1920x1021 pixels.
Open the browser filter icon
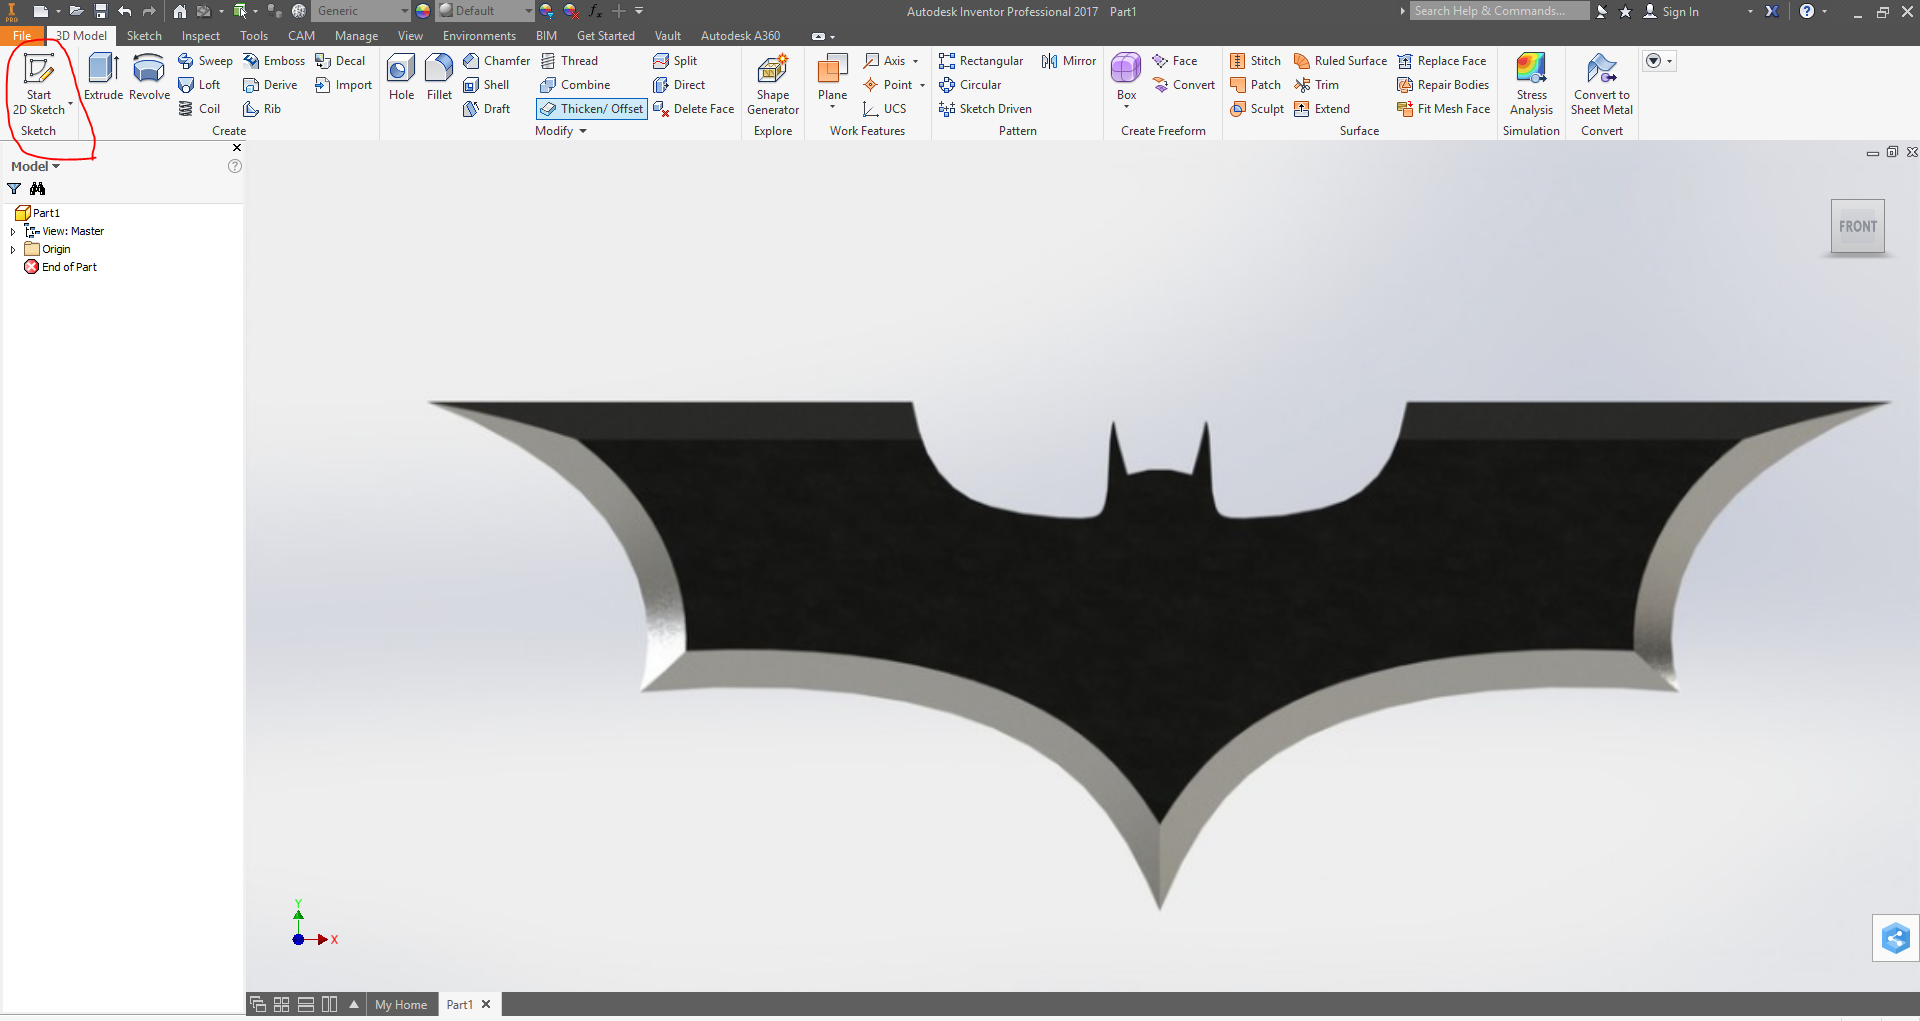14,189
